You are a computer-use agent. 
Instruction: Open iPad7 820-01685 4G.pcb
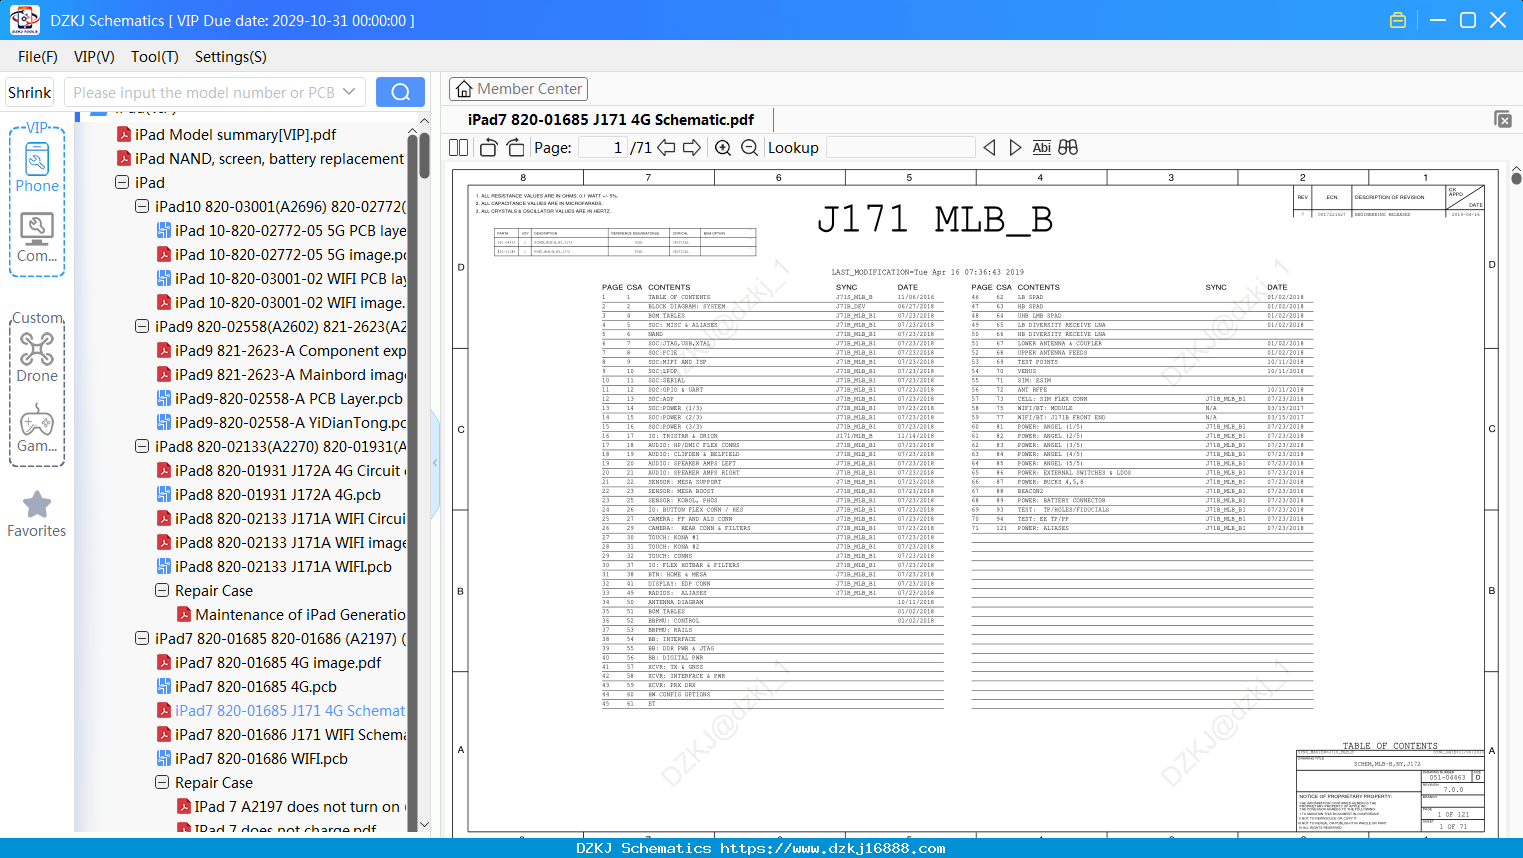pyautogui.click(x=246, y=687)
